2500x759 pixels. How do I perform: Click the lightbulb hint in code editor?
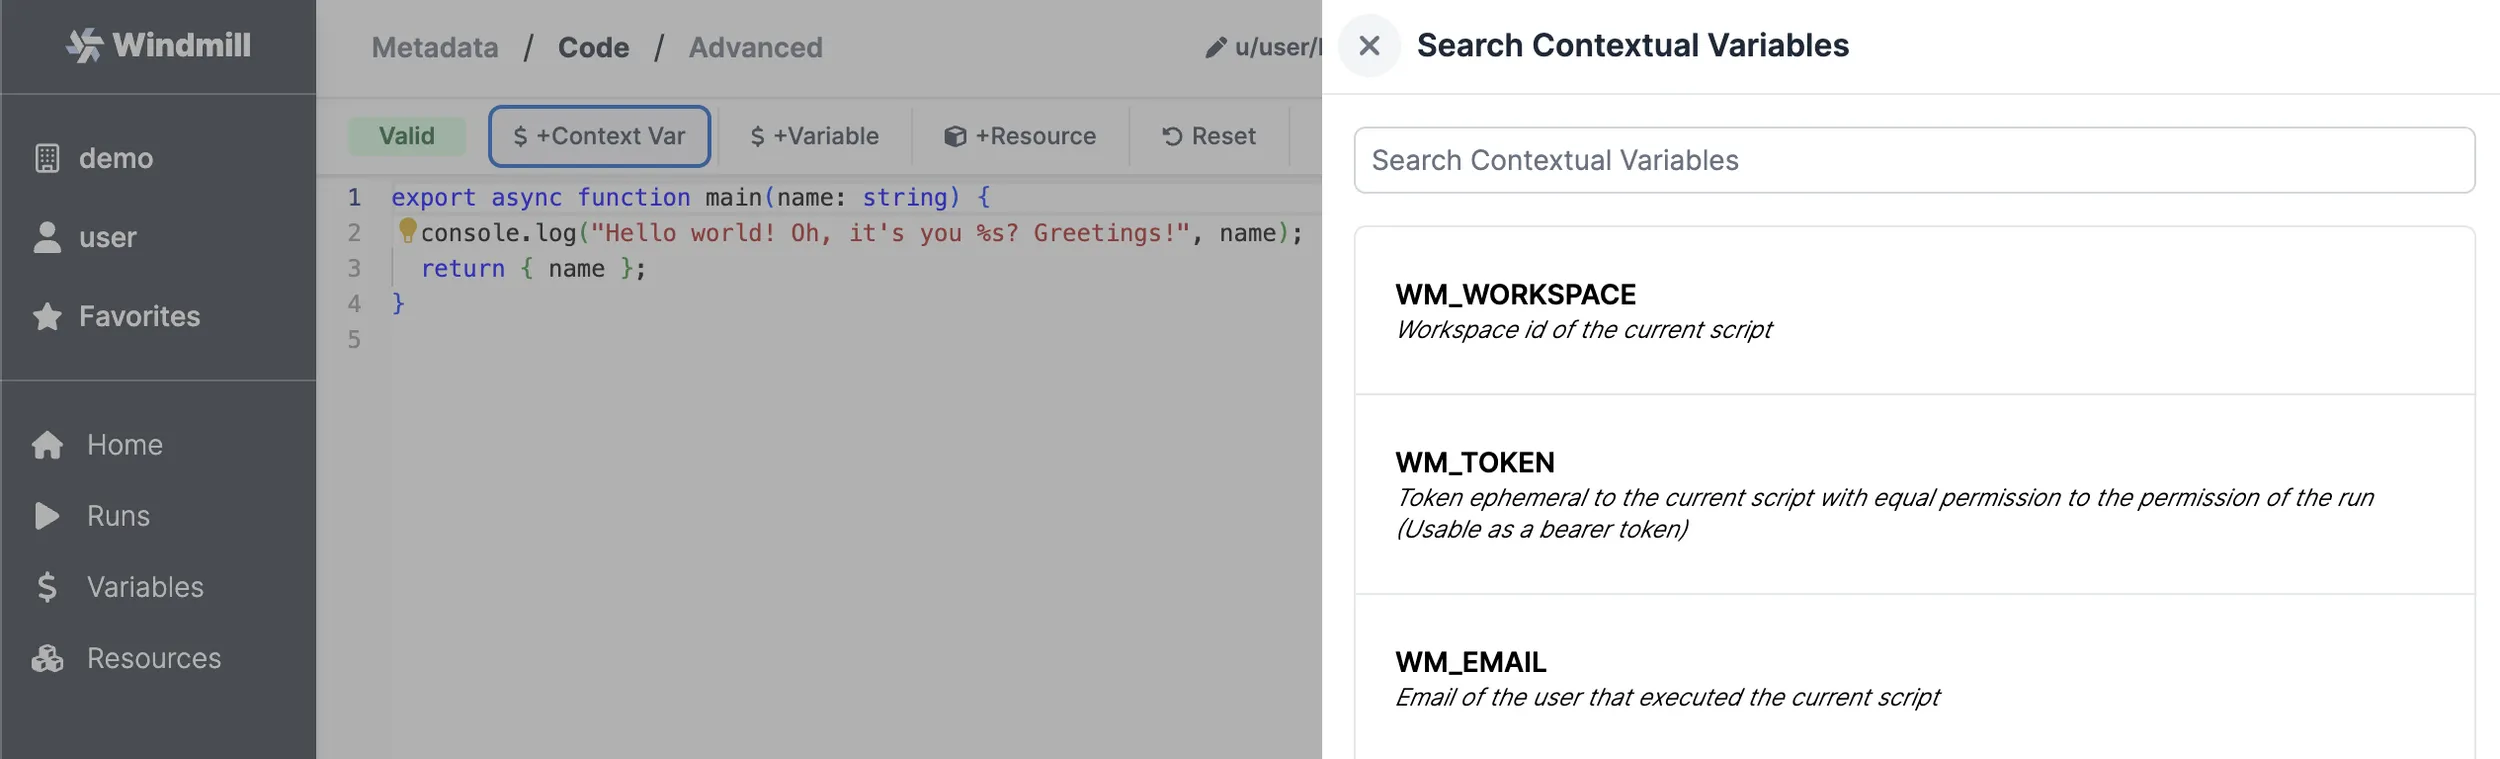(x=407, y=230)
